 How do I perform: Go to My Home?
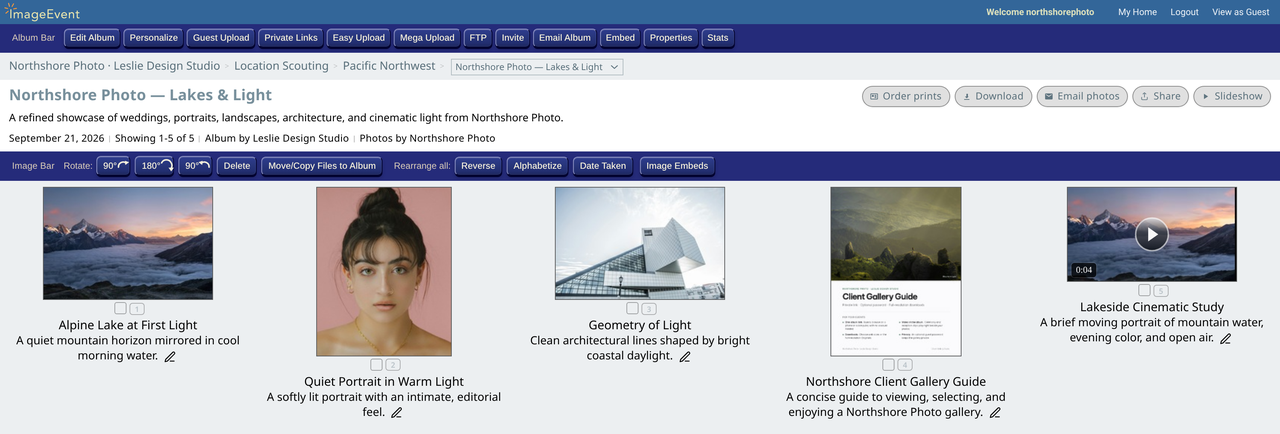pyautogui.click(x=1137, y=12)
